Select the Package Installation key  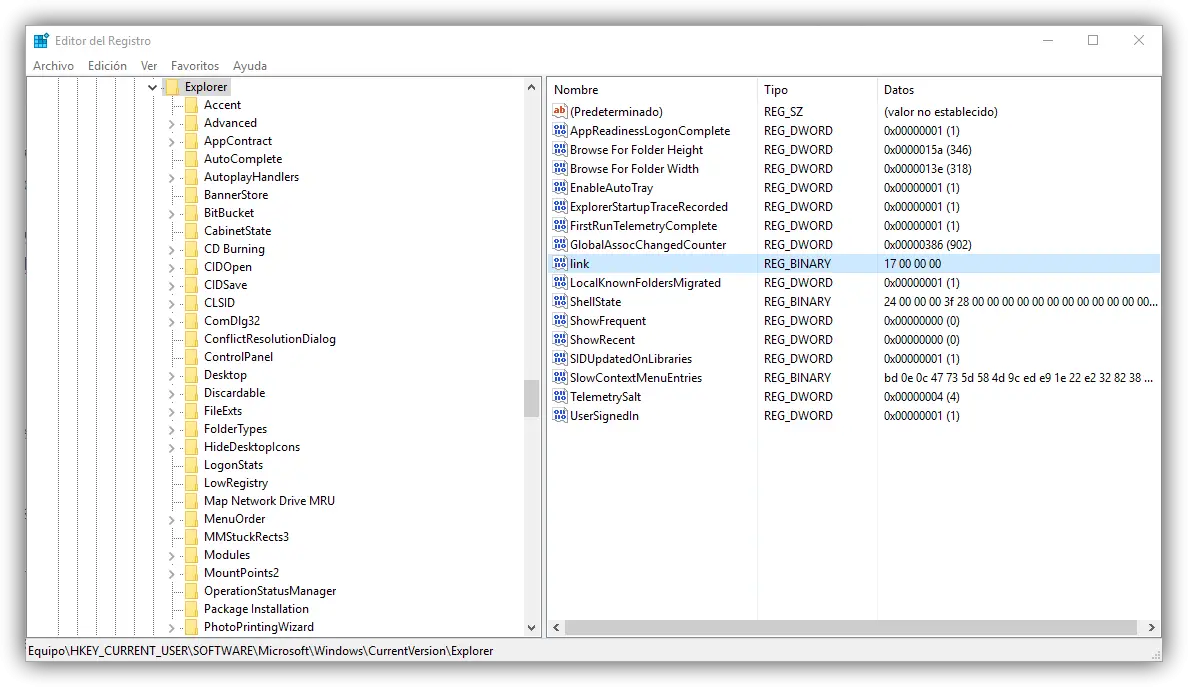coord(256,609)
